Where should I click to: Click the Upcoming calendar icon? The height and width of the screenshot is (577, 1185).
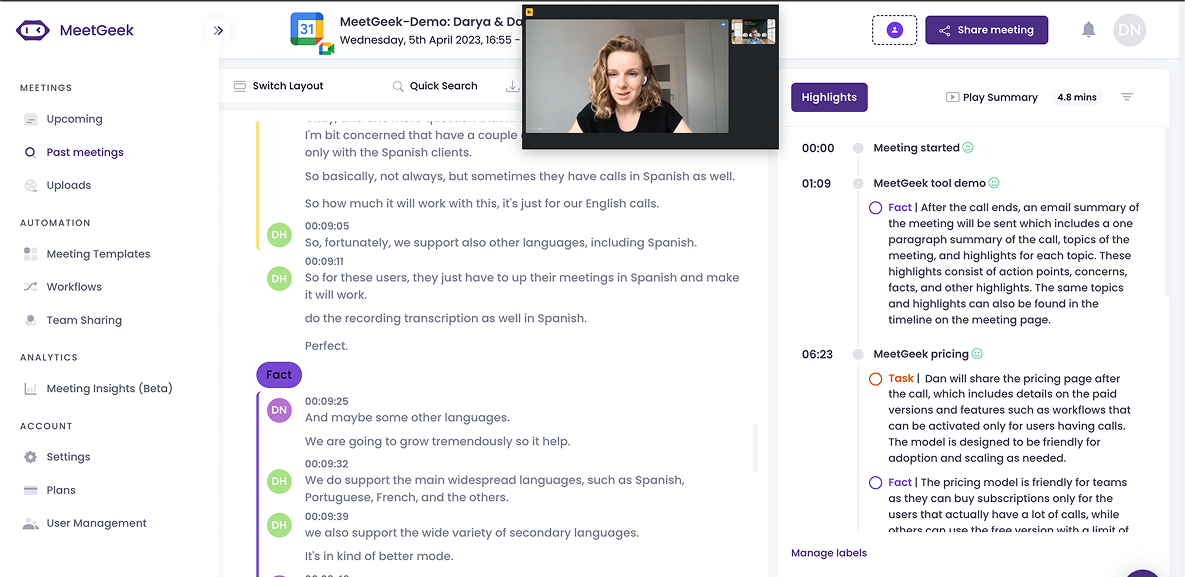(x=30, y=119)
